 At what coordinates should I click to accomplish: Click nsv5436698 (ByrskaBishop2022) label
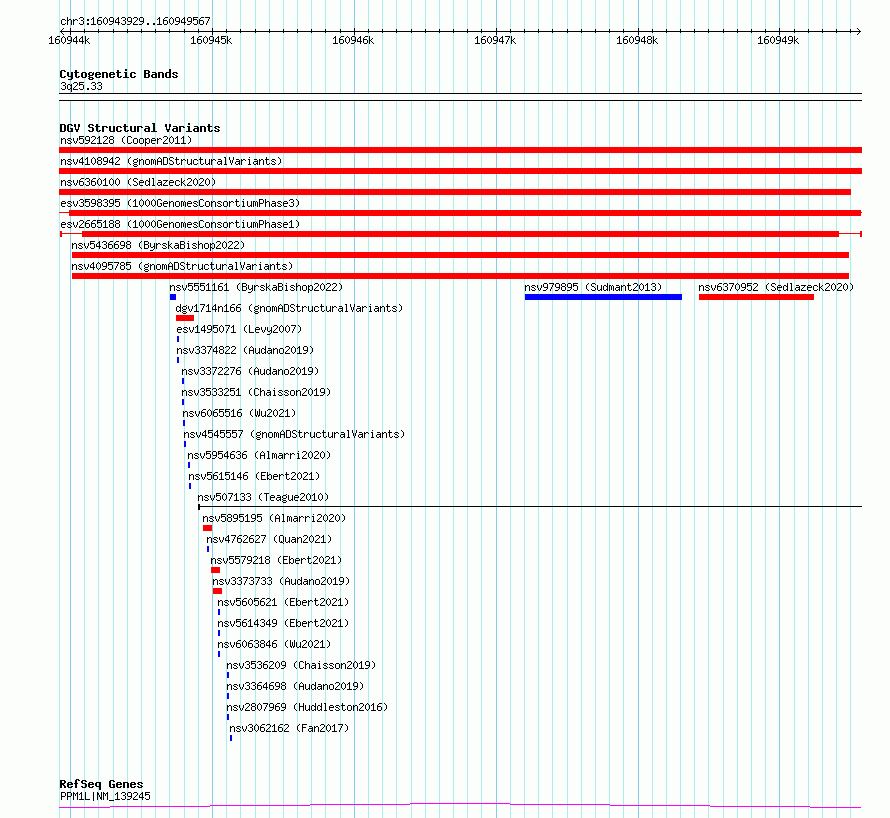pos(158,245)
